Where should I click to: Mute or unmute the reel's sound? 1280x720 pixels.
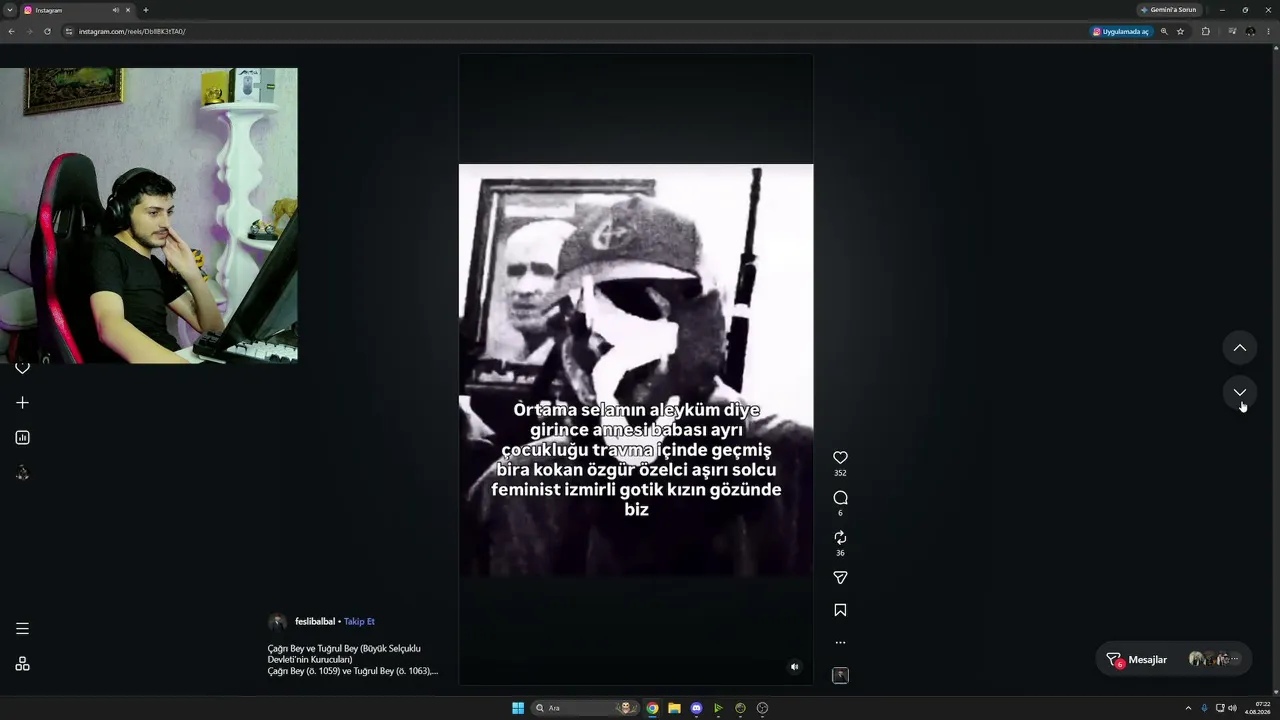click(x=795, y=667)
